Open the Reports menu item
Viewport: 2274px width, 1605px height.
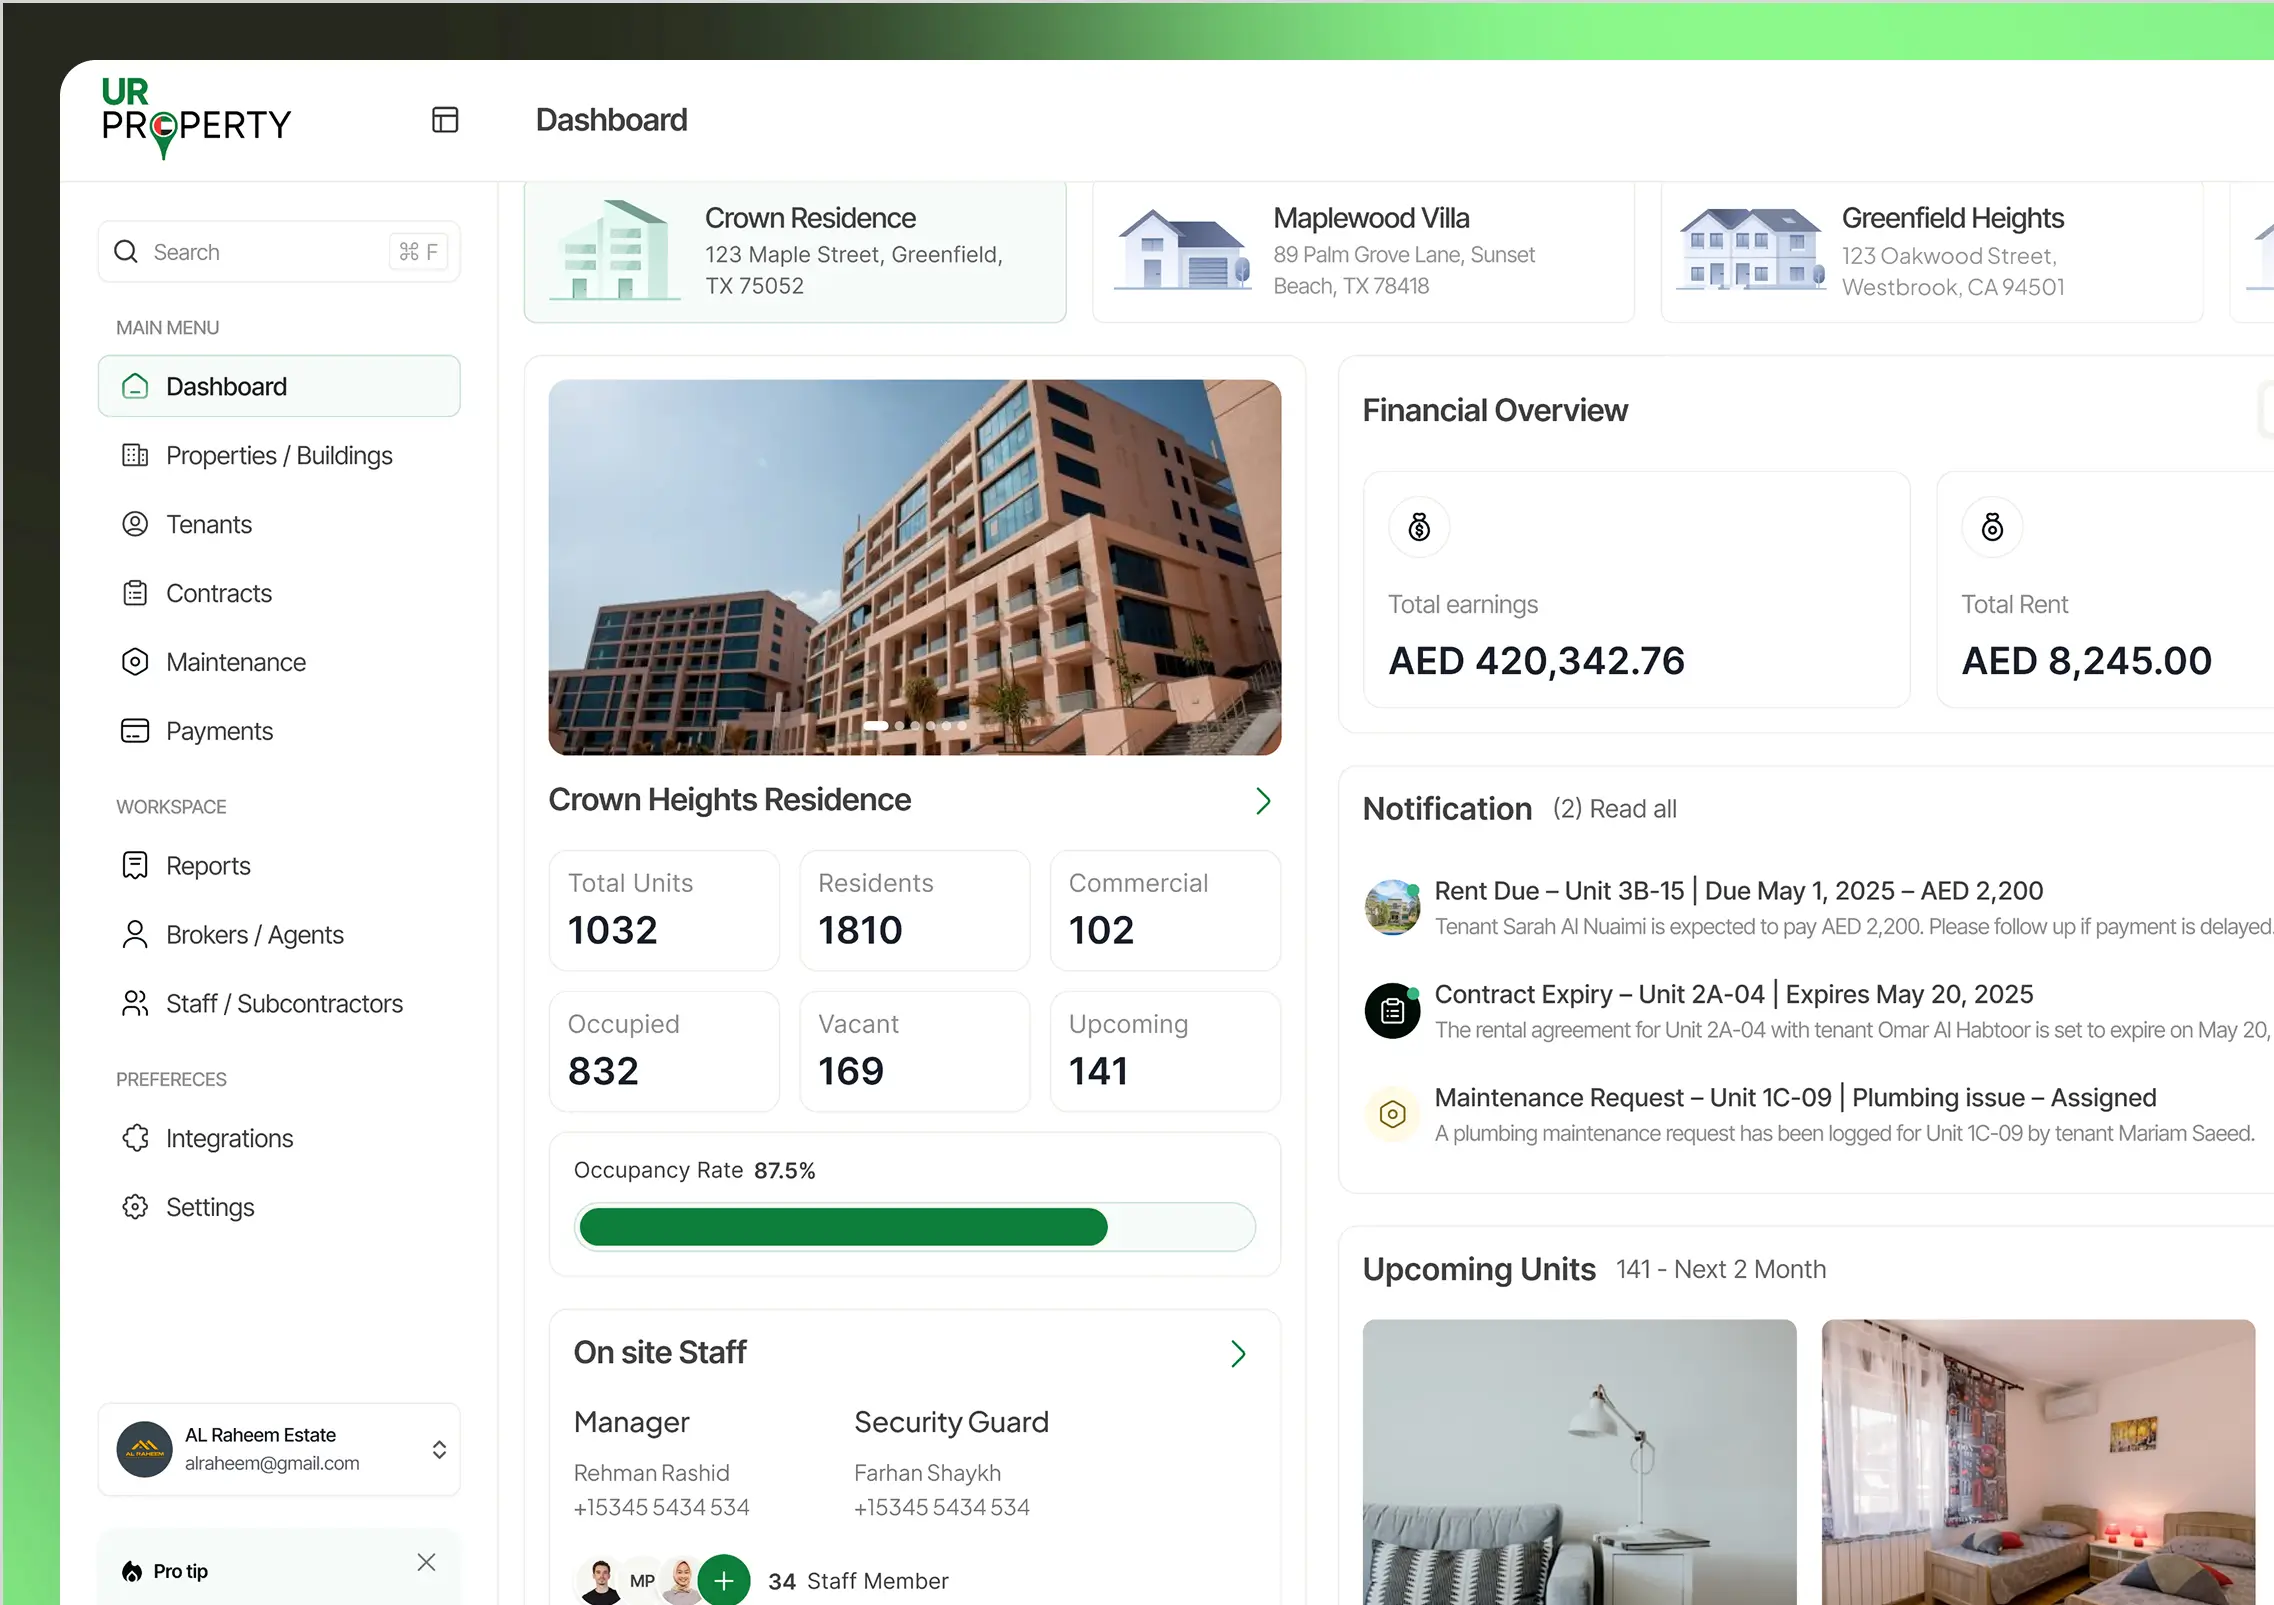point(208,866)
